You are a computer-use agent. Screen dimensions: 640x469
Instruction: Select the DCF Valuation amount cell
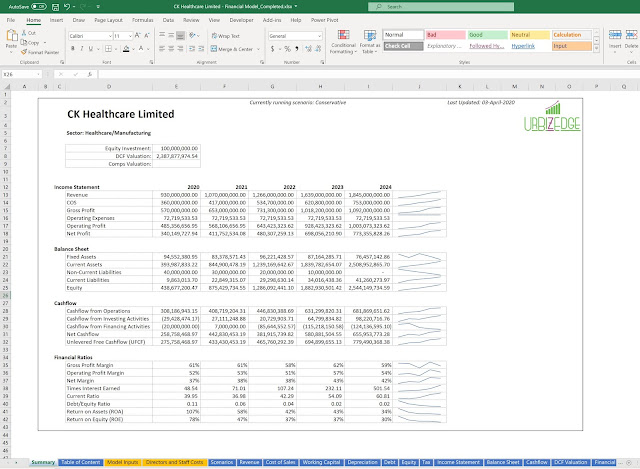[x=177, y=156]
